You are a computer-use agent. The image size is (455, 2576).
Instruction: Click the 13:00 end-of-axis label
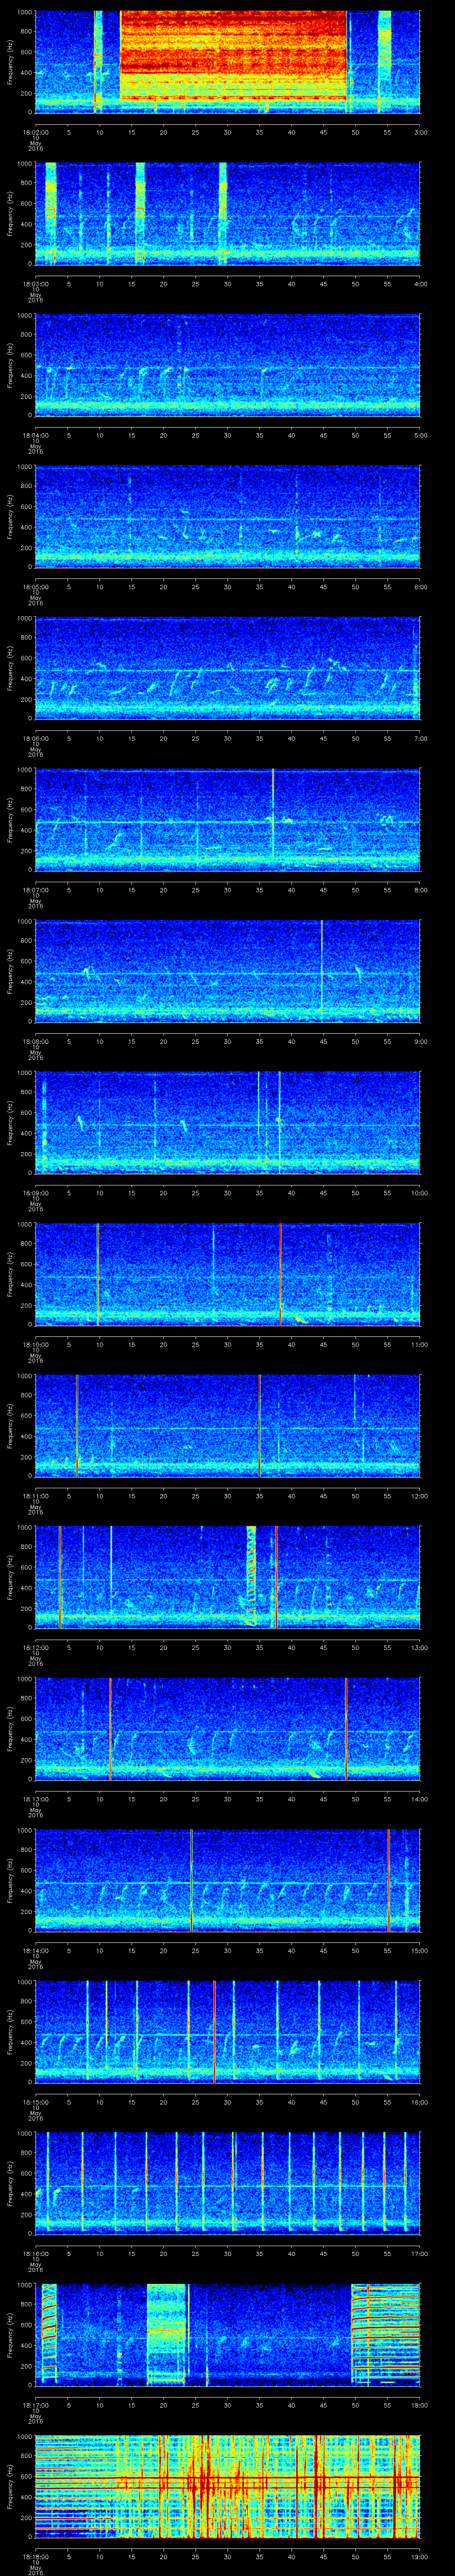coord(419,1647)
